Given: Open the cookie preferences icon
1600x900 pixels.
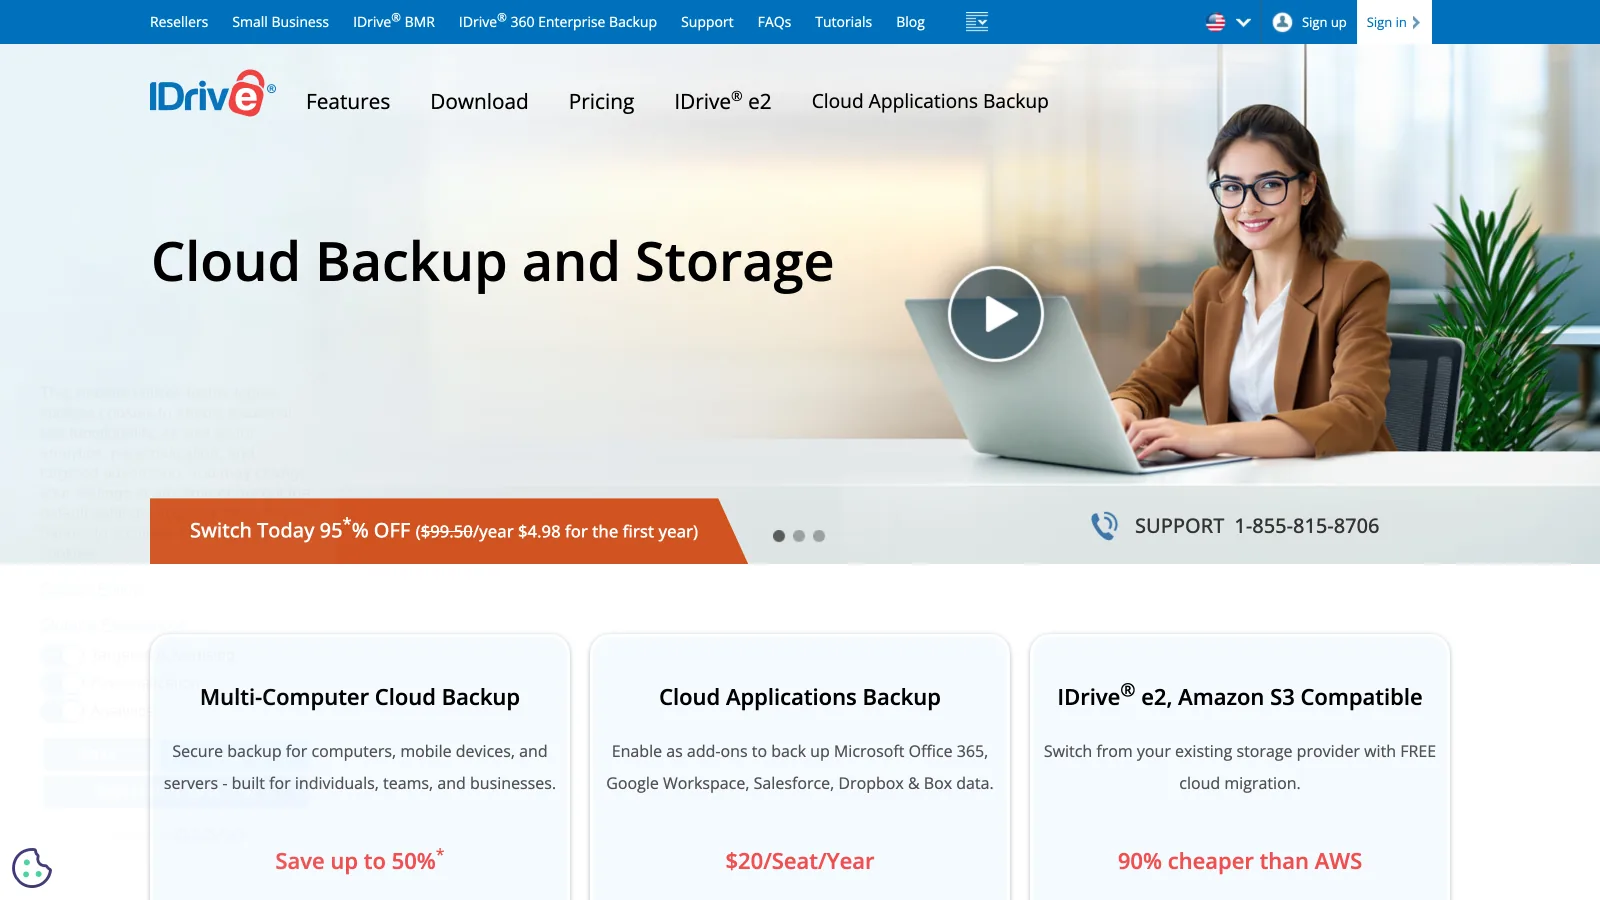Looking at the screenshot, I should (32, 868).
